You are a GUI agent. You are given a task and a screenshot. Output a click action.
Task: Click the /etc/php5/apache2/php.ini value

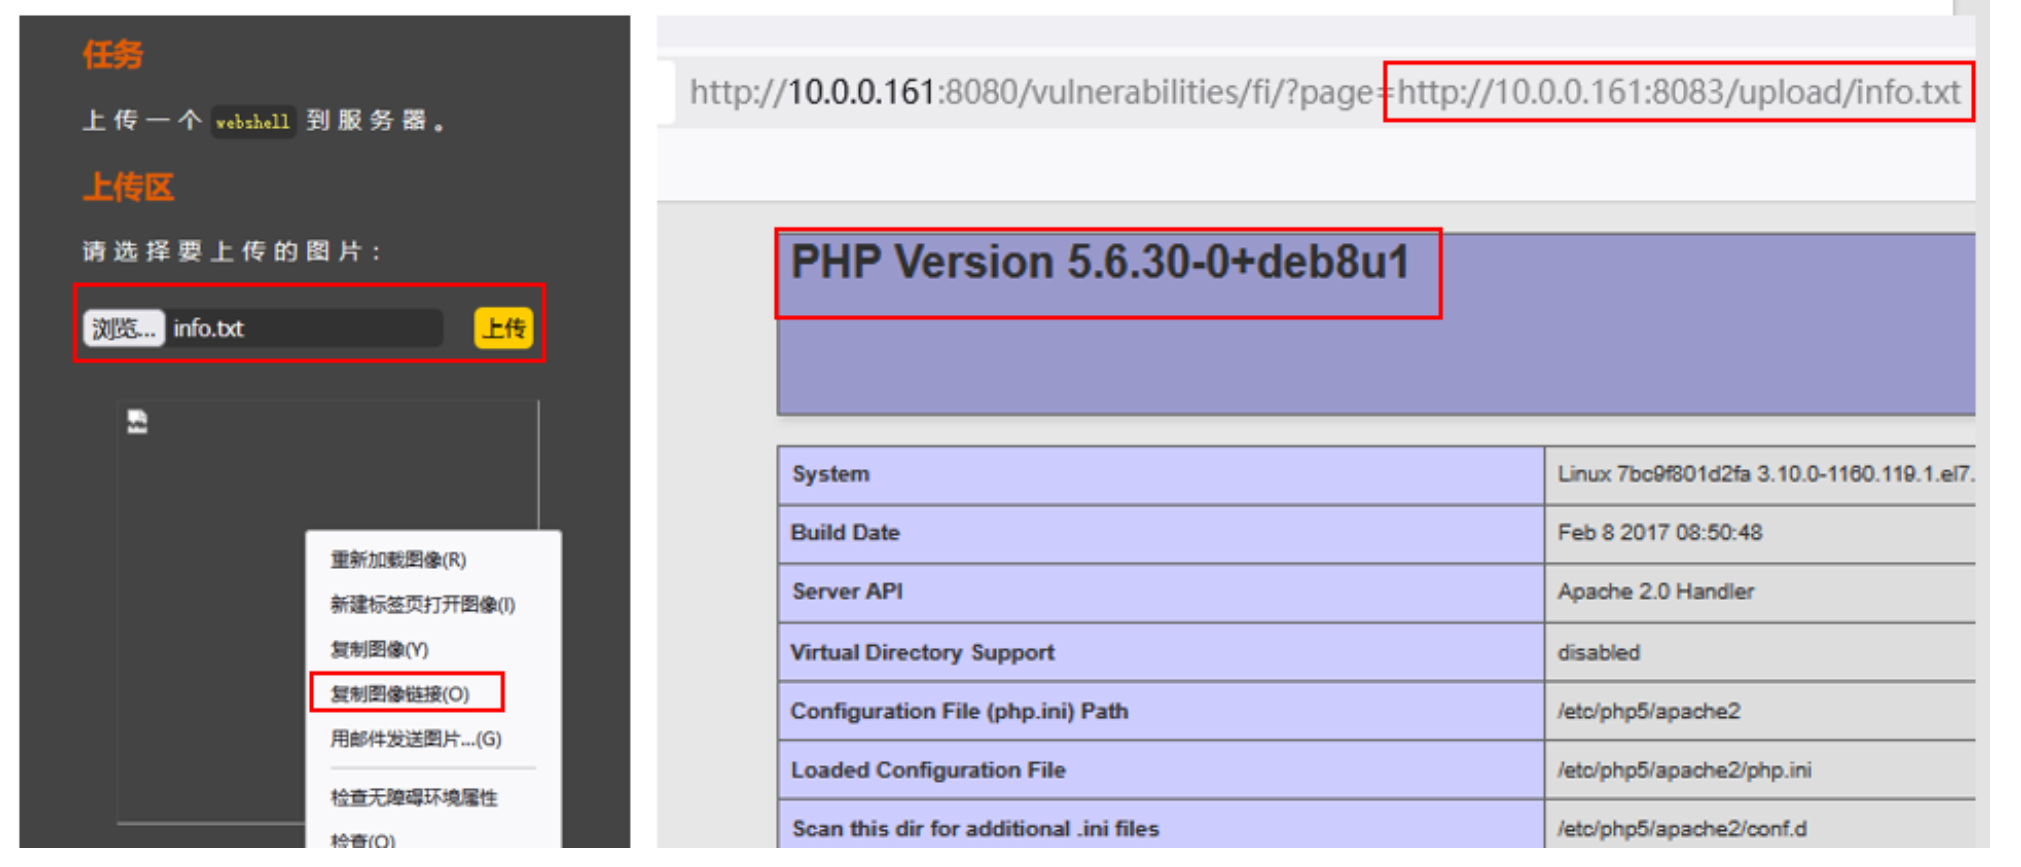pyautogui.click(x=1684, y=770)
